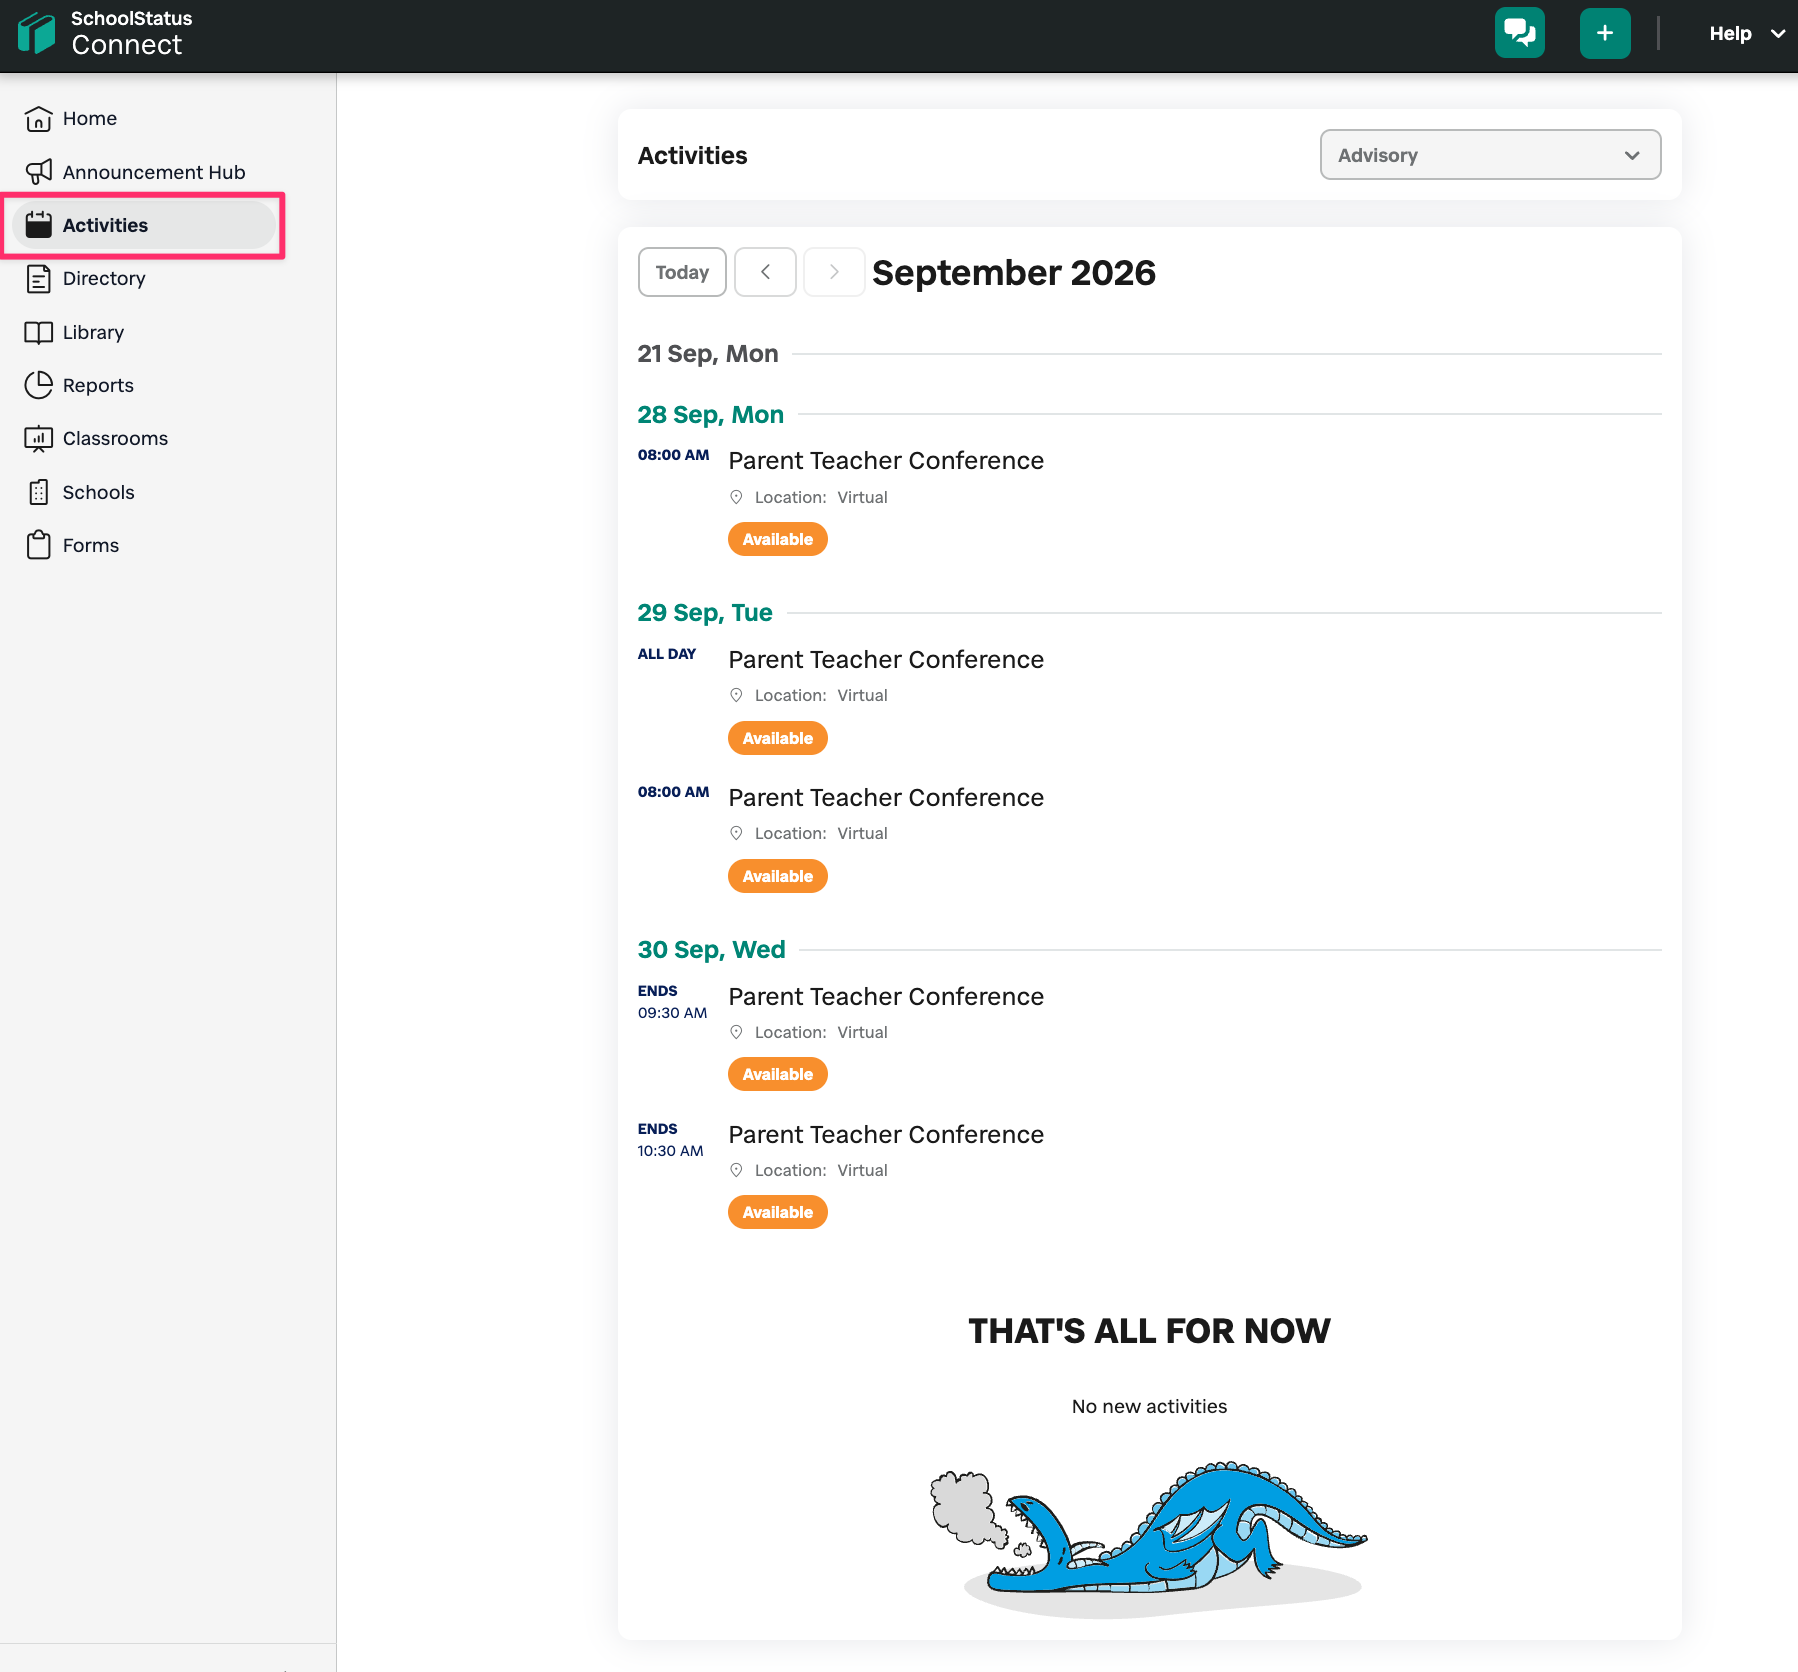1798x1672 pixels.
Task: Click the 29 Sep, Tue date heading
Action: click(x=705, y=613)
